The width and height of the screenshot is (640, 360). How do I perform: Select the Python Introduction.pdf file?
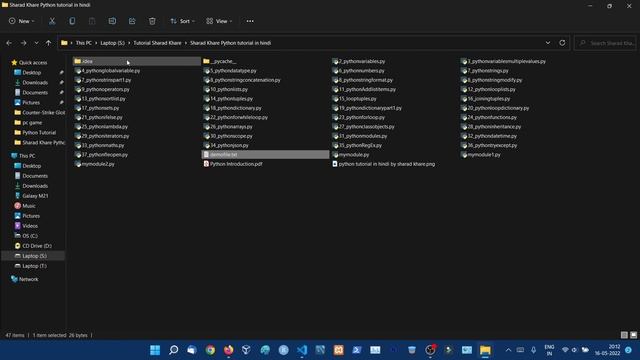tap(236, 164)
